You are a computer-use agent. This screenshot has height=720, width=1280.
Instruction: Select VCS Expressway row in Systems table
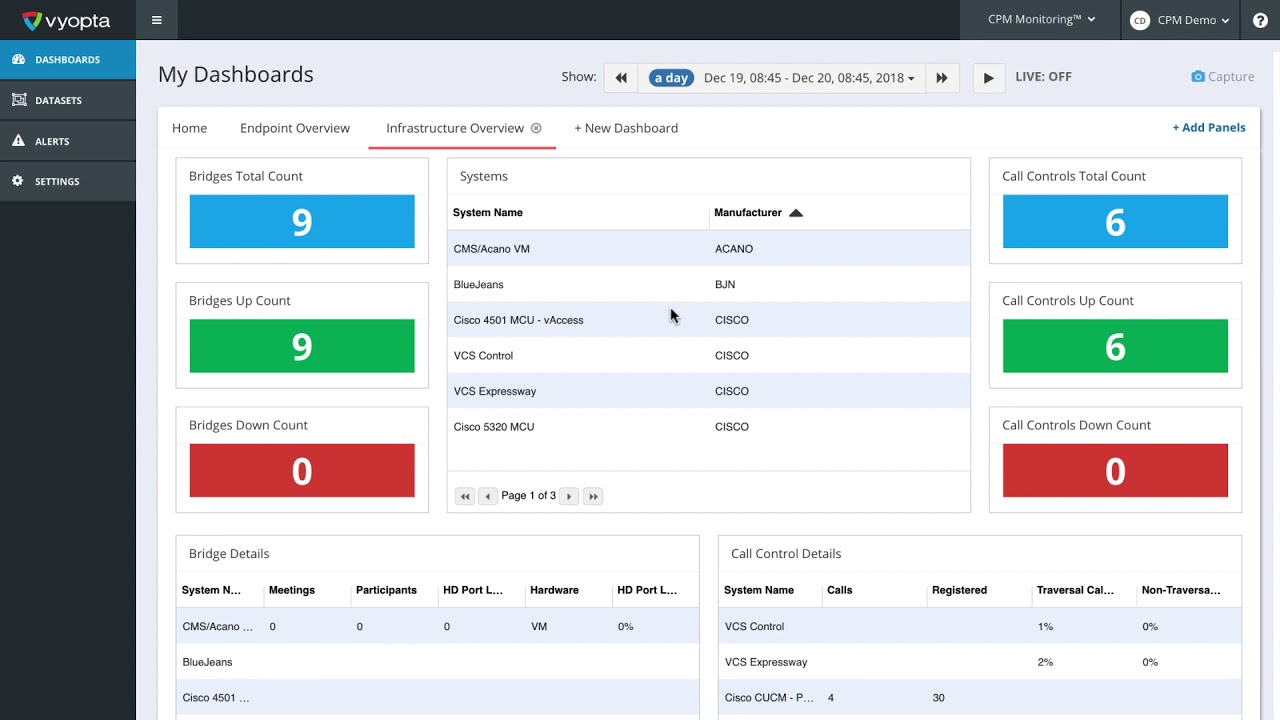(x=709, y=391)
